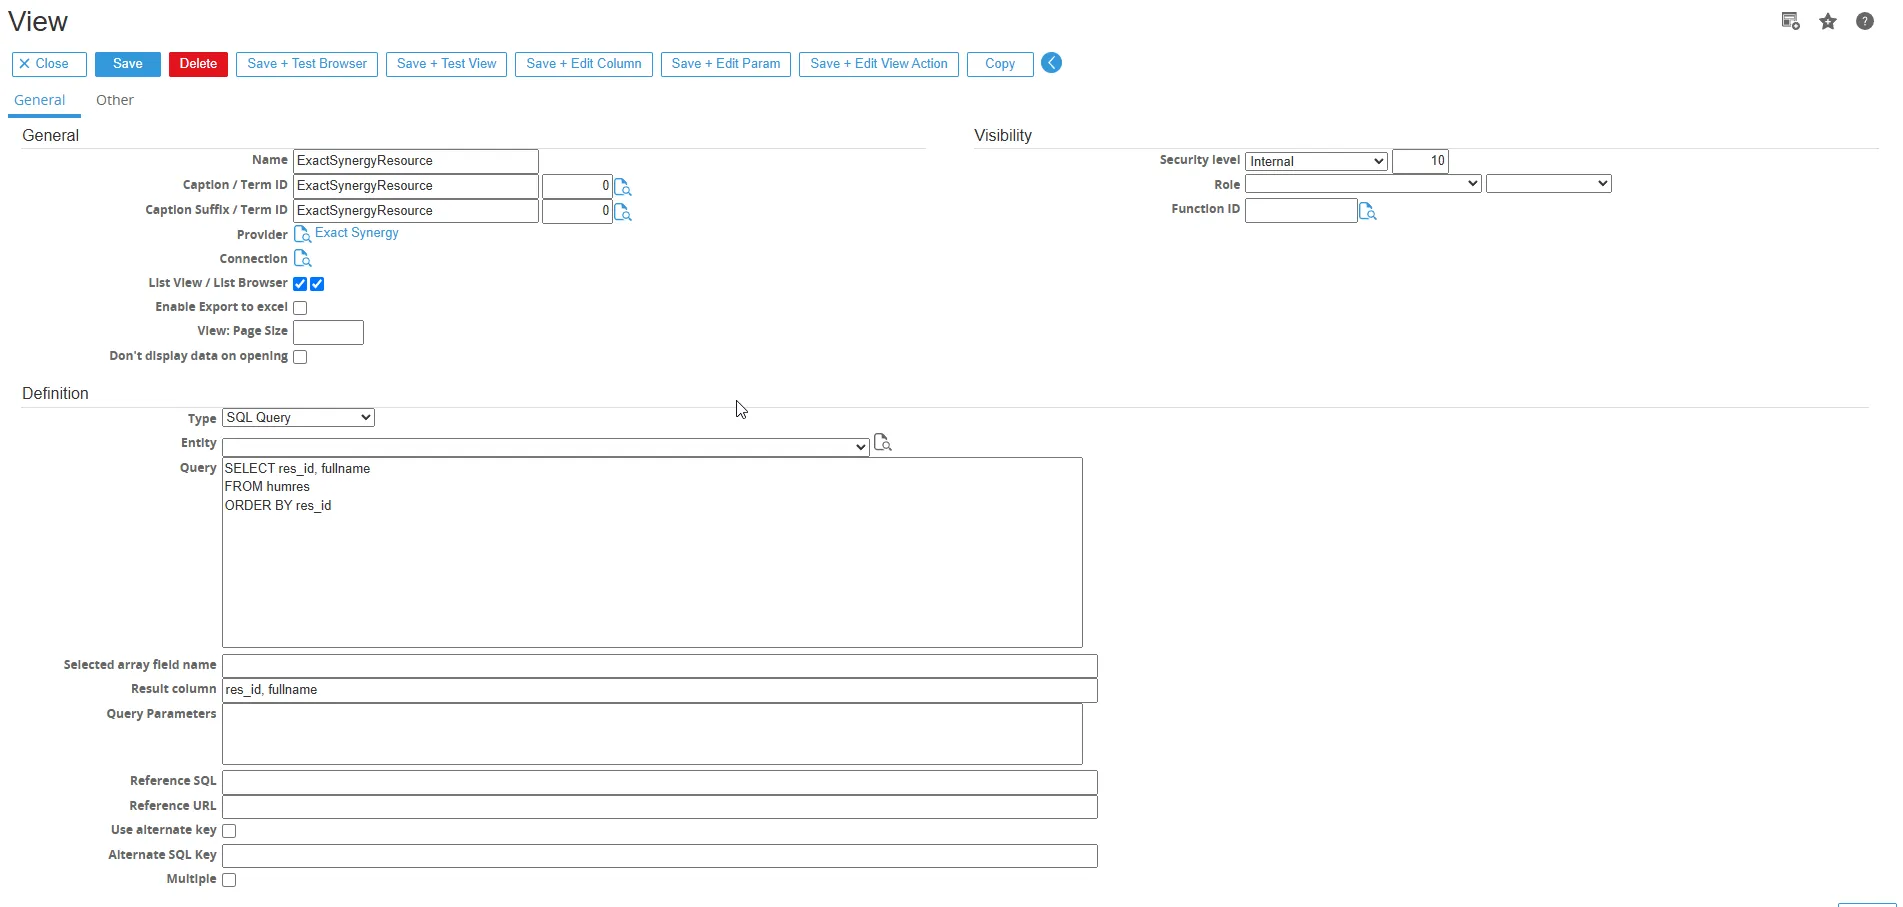Select the General tab
Viewport: 1903px width, 907px height.
point(40,100)
